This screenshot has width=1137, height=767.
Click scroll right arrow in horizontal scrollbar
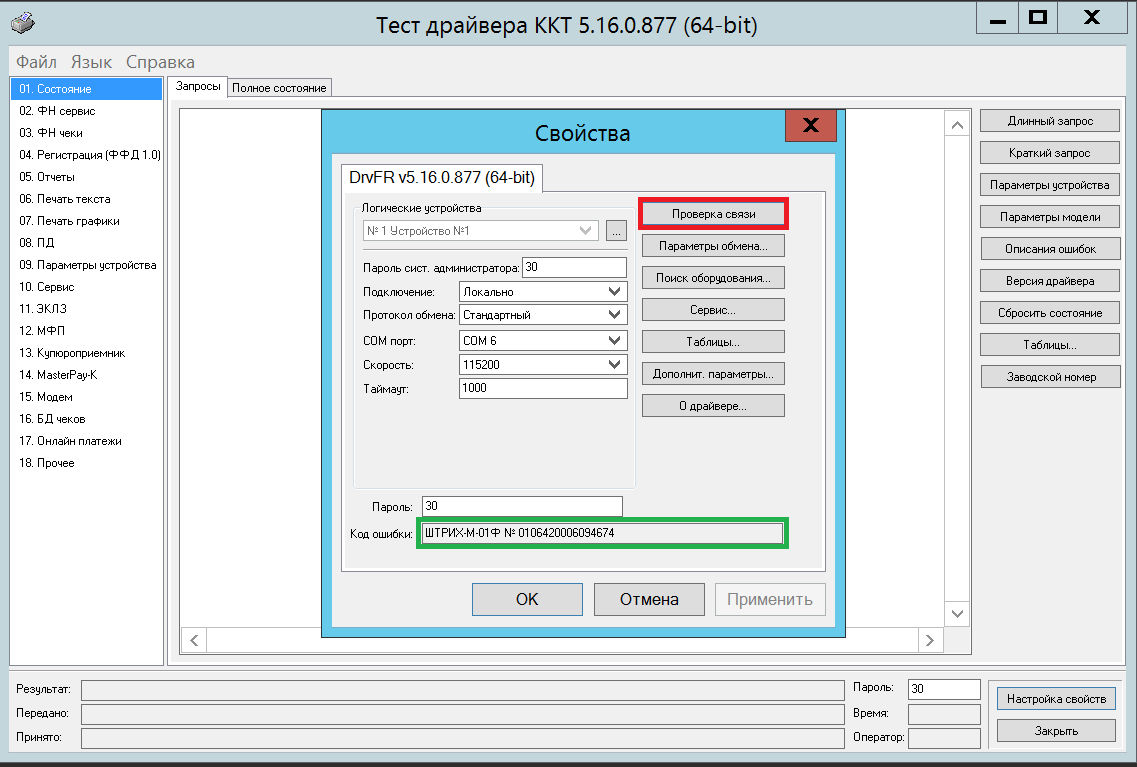click(930, 640)
